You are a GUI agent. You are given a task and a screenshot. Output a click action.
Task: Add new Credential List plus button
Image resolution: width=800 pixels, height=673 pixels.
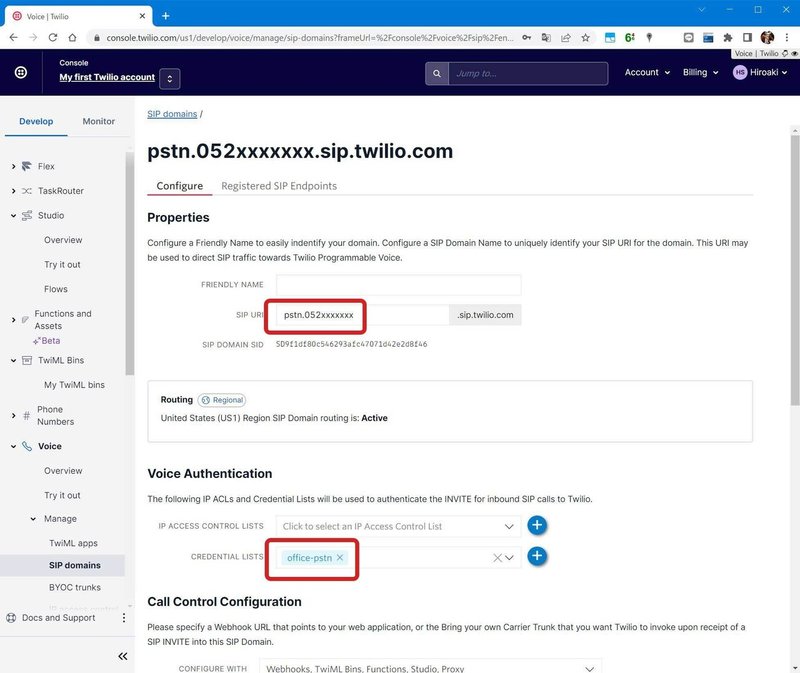click(x=537, y=556)
